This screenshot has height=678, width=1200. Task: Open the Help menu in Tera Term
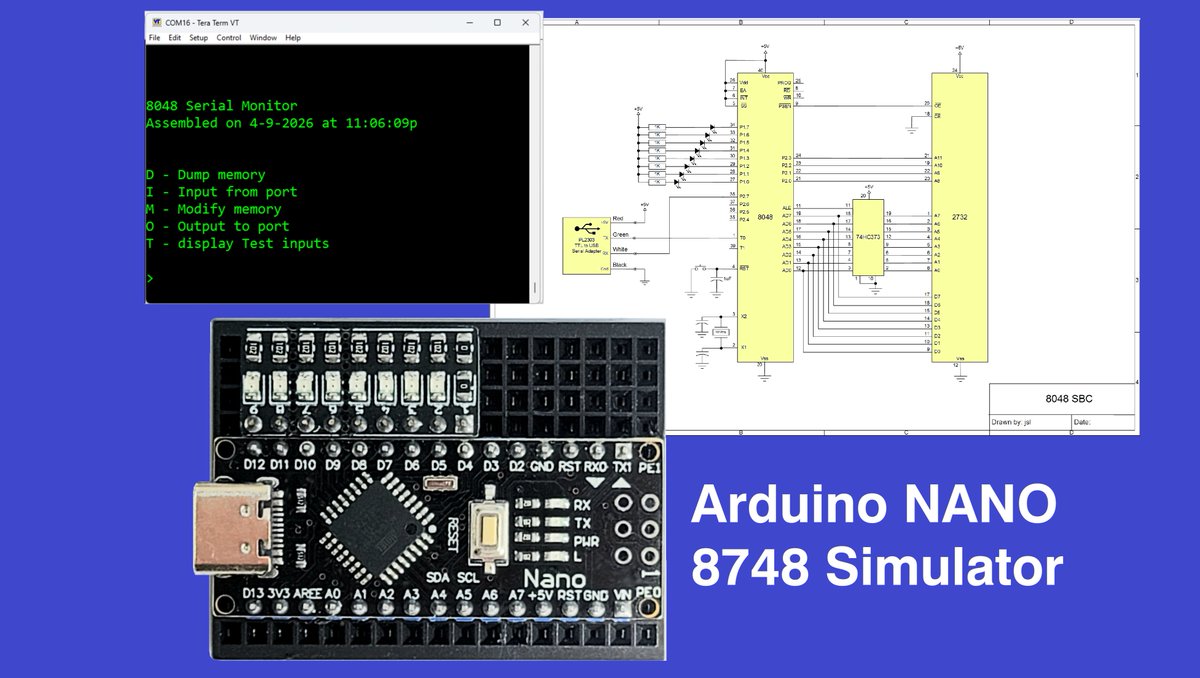point(293,38)
